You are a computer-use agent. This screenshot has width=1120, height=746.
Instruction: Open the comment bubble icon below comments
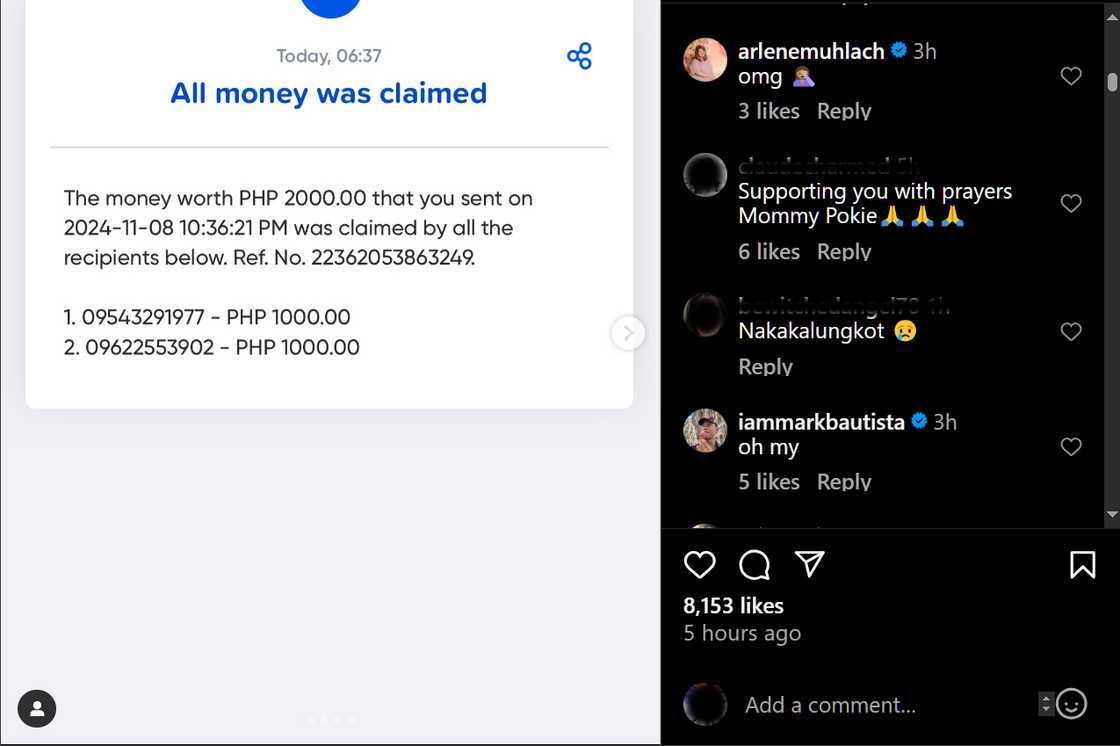tap(754, 565)
